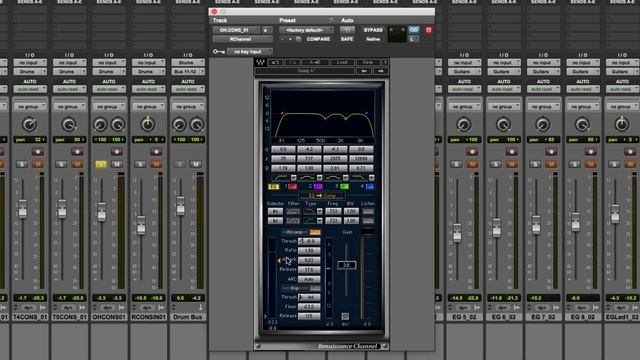Open the no key input dropdown
Screen dimensions: 640x360
point(250,52)
